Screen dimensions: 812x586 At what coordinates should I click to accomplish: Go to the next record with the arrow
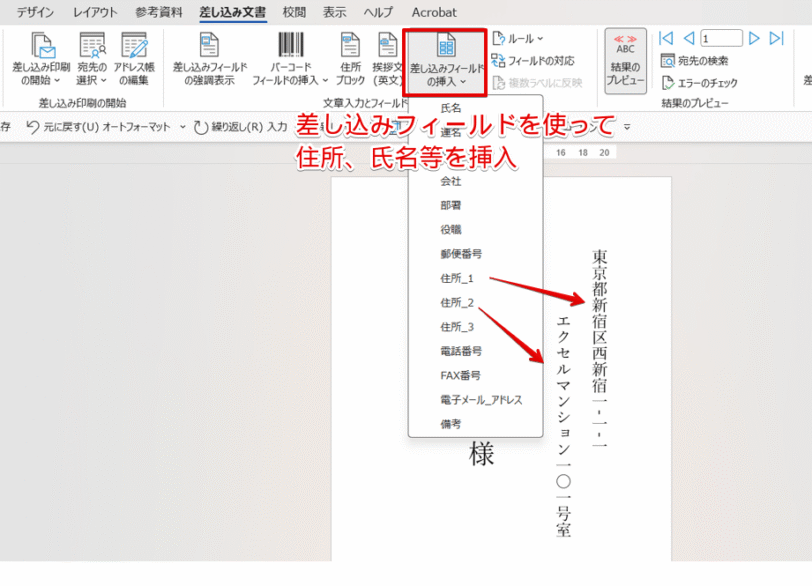click(x=754, y=38)
